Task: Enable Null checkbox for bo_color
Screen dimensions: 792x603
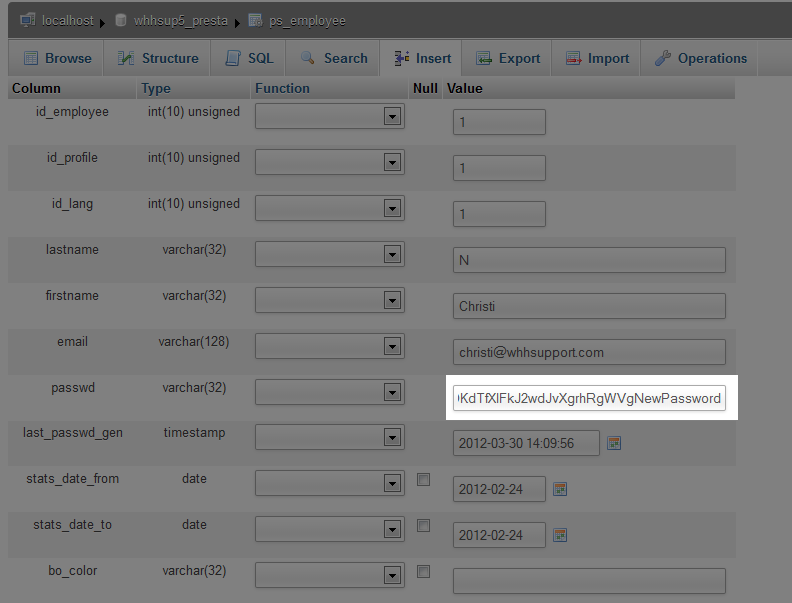Action: pyautogui.click(x=424, y=572)
